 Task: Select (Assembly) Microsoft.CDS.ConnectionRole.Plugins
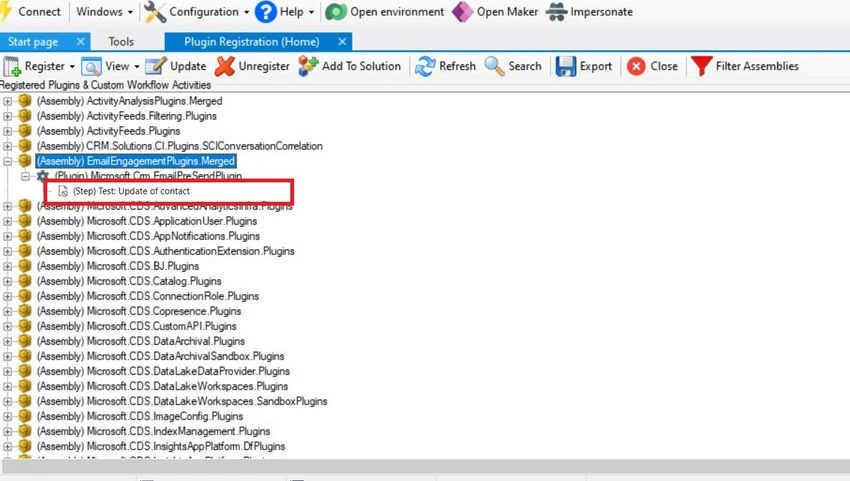tap(147, 296)
